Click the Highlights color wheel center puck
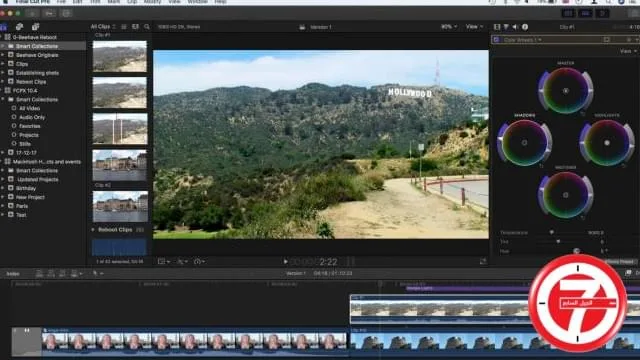 [607, 143]
